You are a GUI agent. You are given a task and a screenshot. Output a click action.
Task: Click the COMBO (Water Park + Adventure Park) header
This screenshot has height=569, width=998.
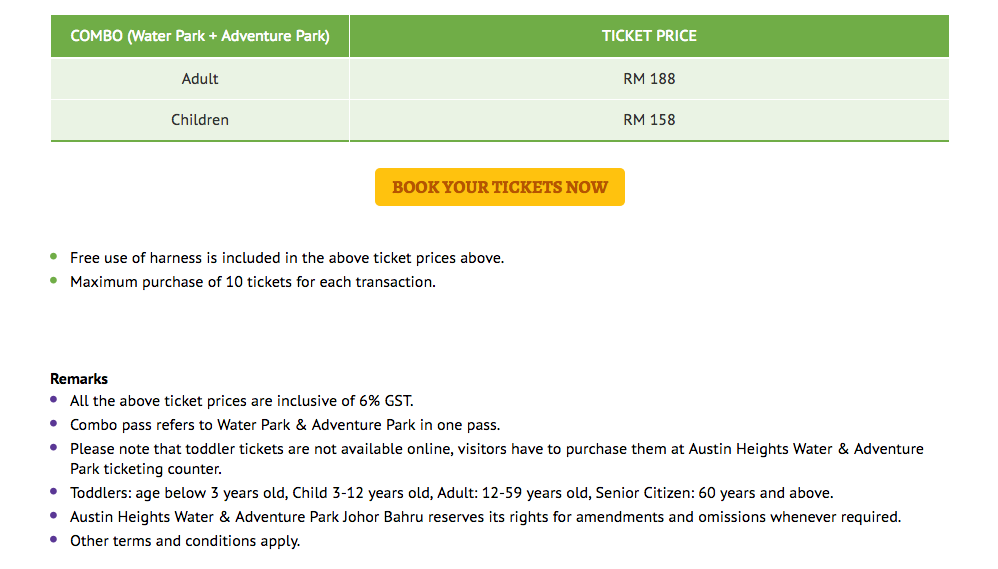point(200,36)
